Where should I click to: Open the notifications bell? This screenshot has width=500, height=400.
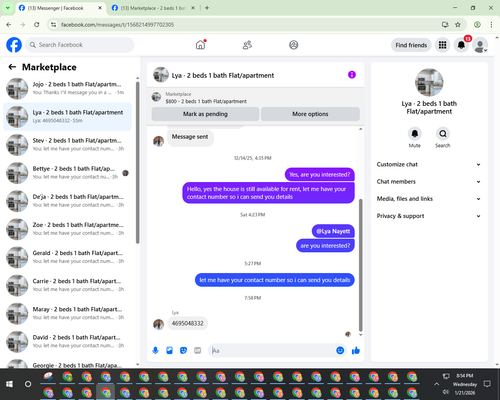(461, 45)
